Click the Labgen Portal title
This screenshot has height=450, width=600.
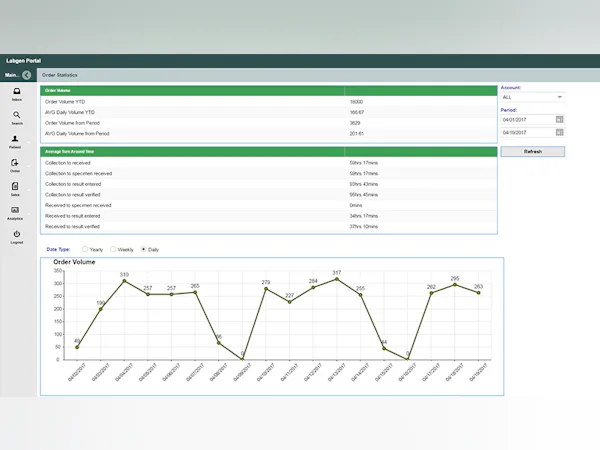pyautogui.click(x=23, y=60)
